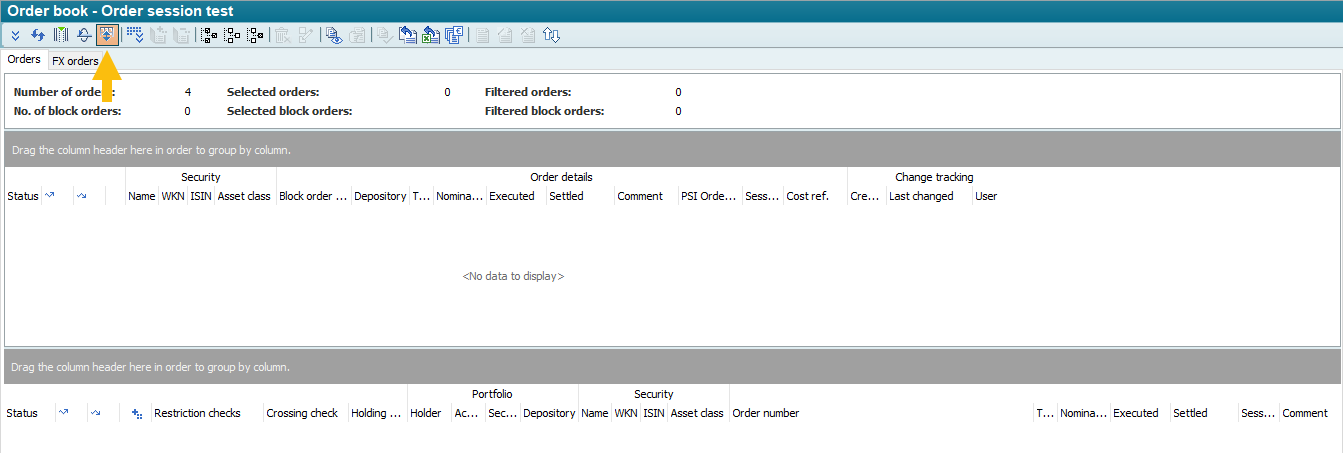
Task: Click the User column header
Action: [x=986, y=196]
